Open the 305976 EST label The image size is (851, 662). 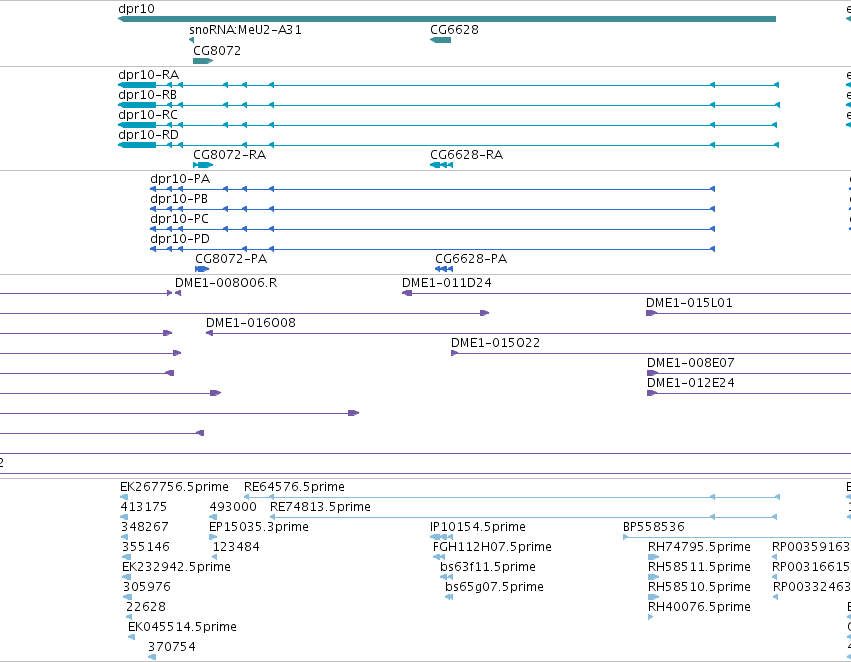click(147, 587)
